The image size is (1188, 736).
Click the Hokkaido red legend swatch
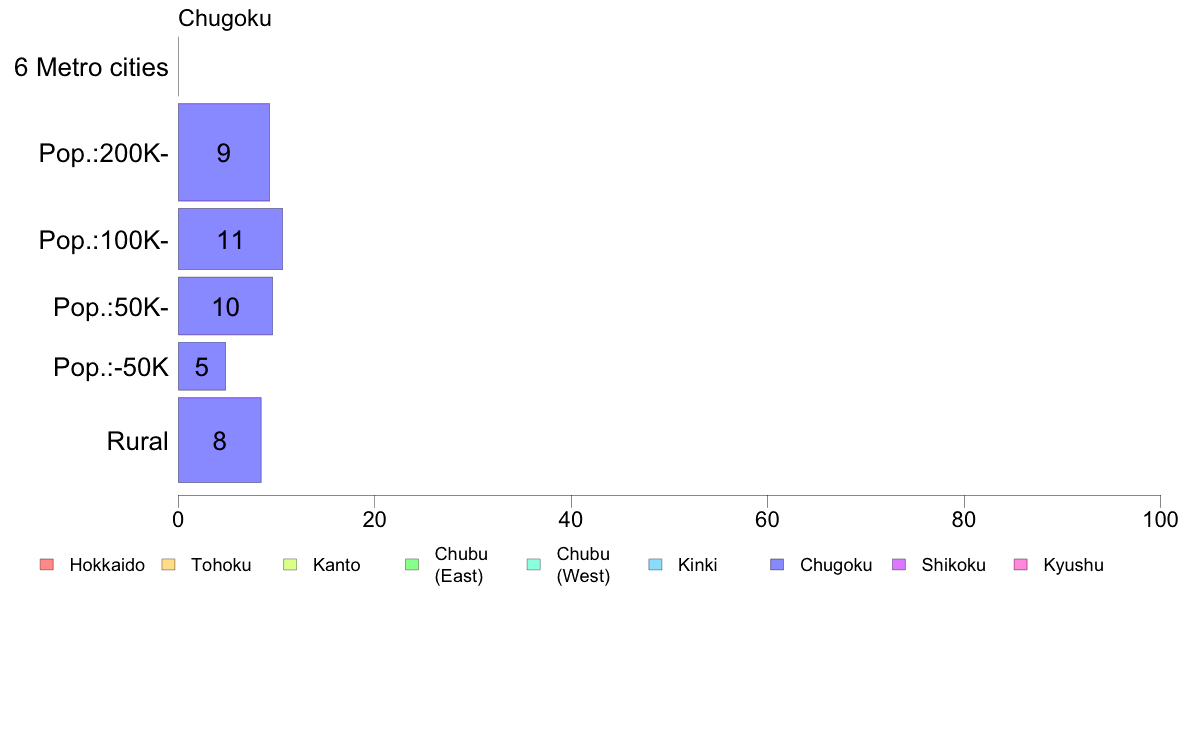pos(46,565)
